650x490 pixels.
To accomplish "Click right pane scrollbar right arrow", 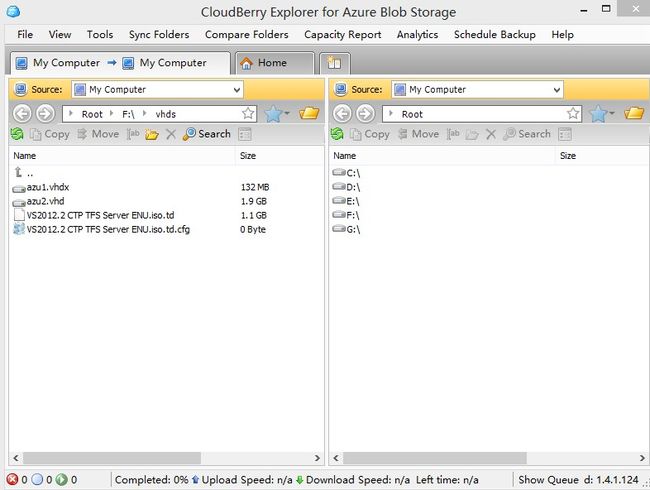I will click(x=642, y=458).
